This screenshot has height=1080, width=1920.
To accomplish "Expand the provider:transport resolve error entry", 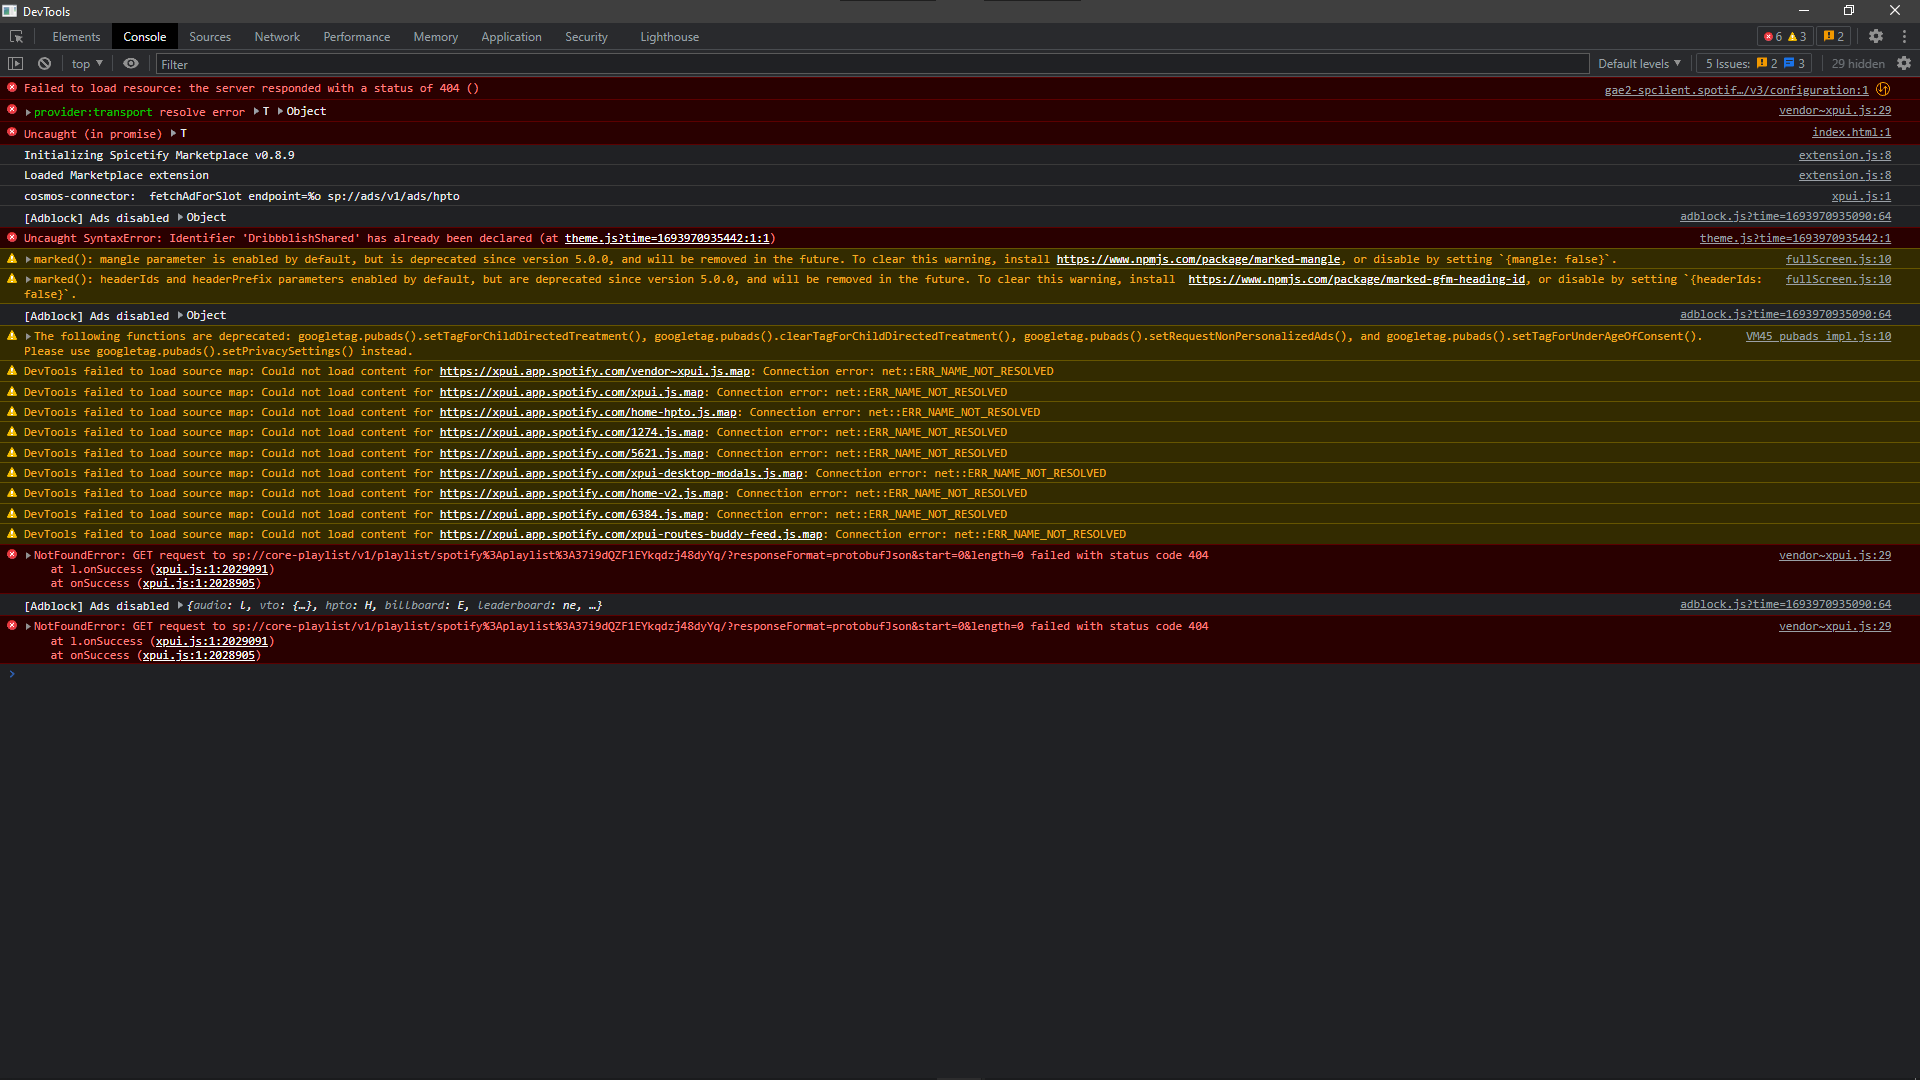I will 28,112.
